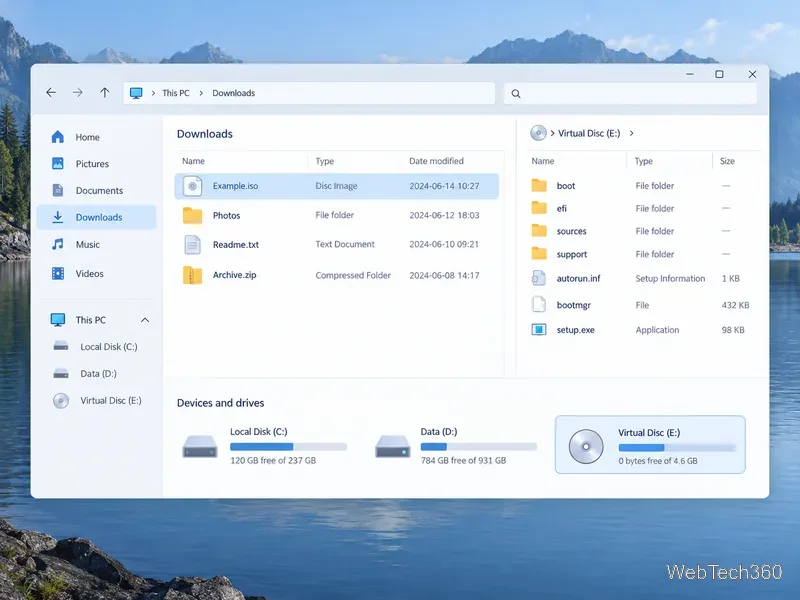800x600 pixels.
Task: Select the efi folder row
Action: click(x=643, y=208)
